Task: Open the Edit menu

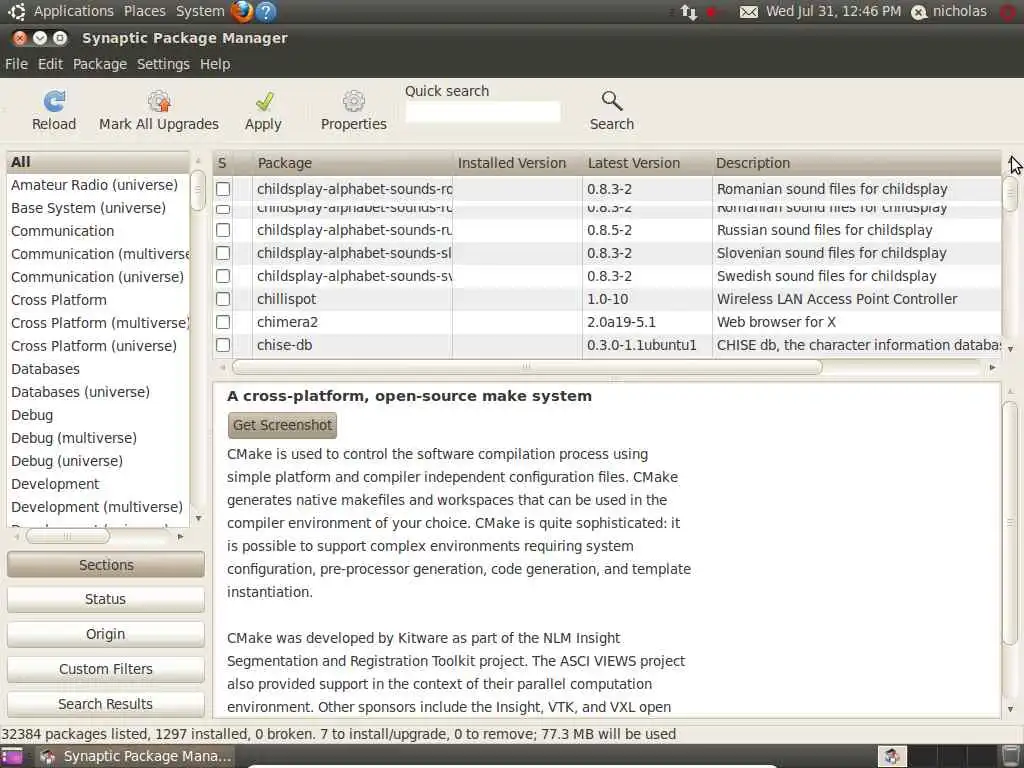Action: pos(50,64)
